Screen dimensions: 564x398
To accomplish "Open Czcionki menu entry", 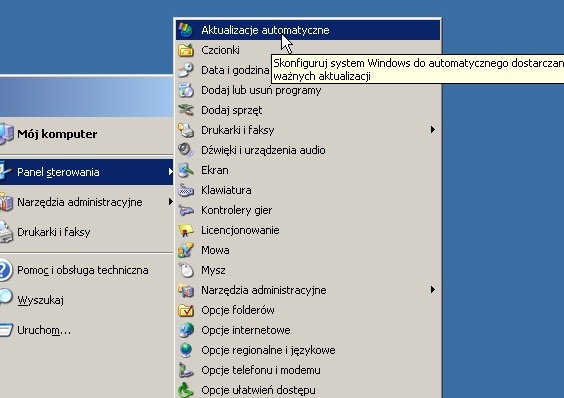I will click(308, 50).
